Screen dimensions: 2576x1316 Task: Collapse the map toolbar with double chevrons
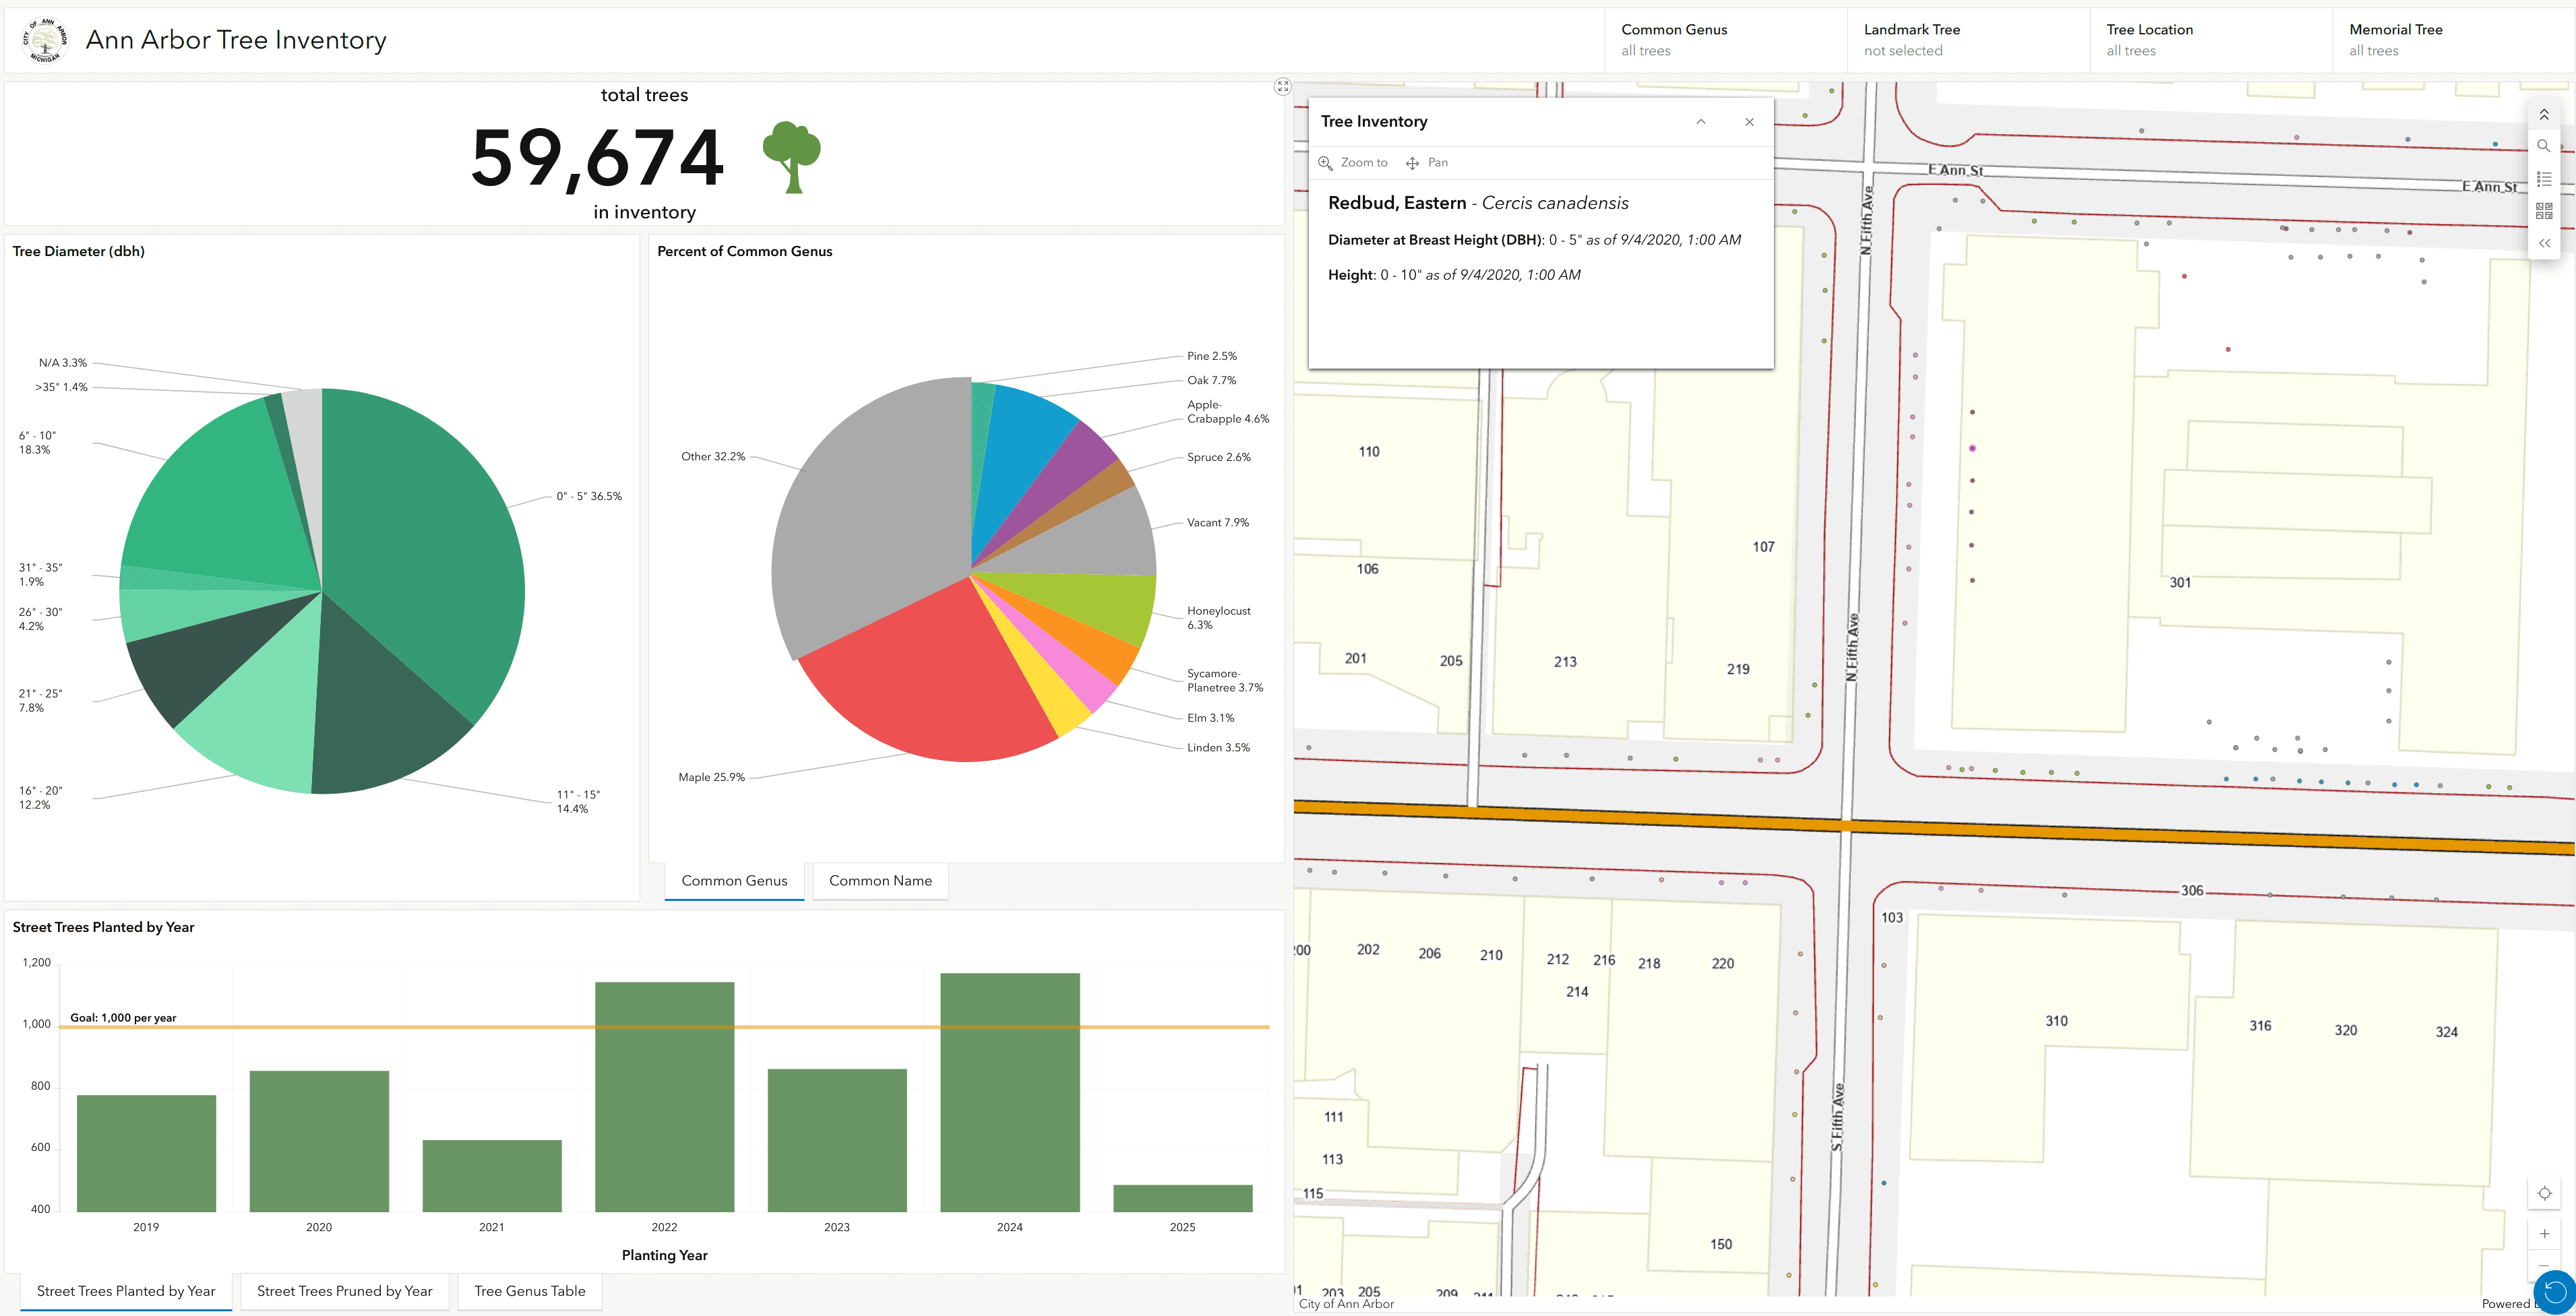pos(2545,242)
